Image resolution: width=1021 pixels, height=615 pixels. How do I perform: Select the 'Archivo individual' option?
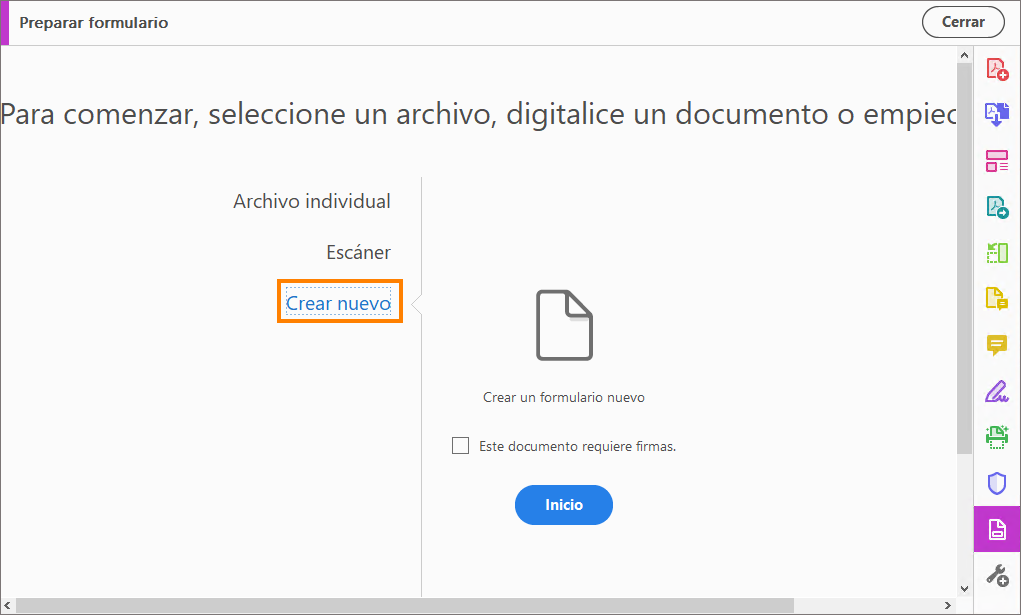click(312, 201)
